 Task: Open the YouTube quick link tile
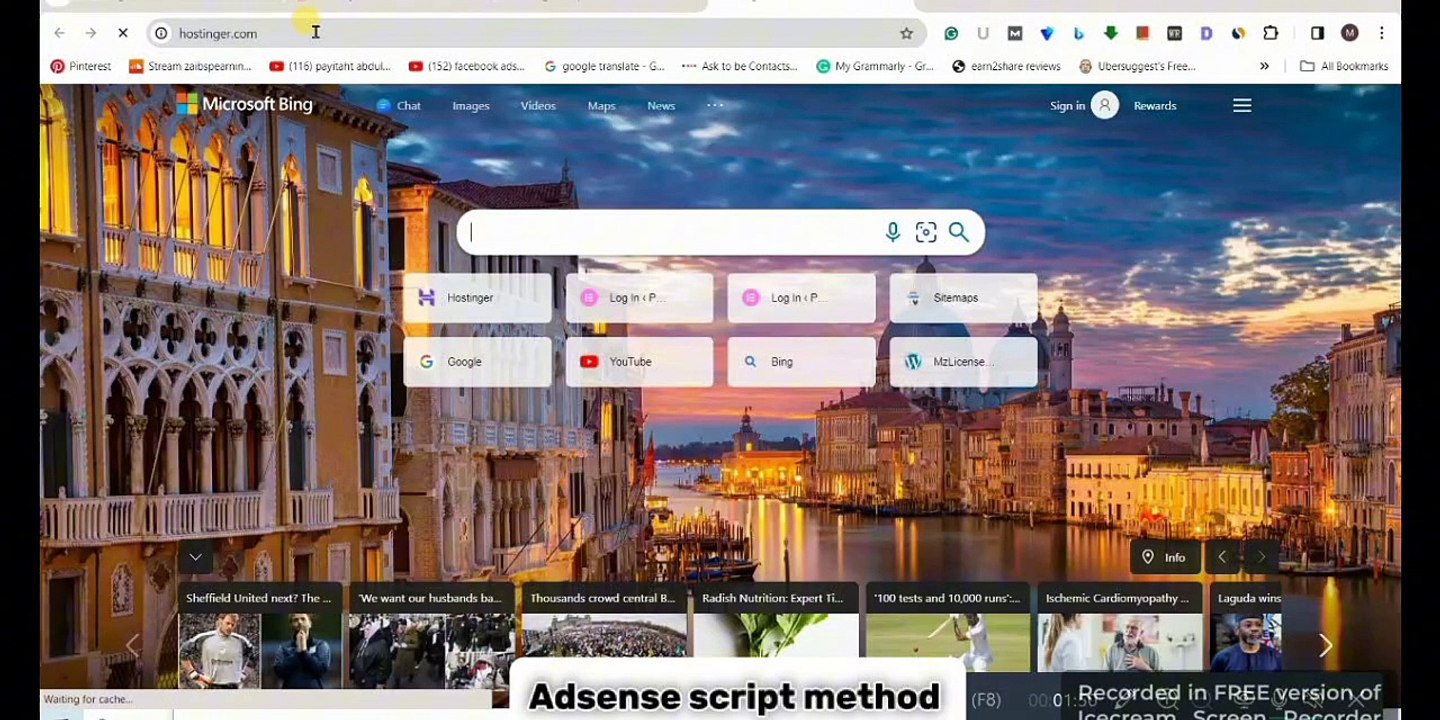(x=639, y=362)
